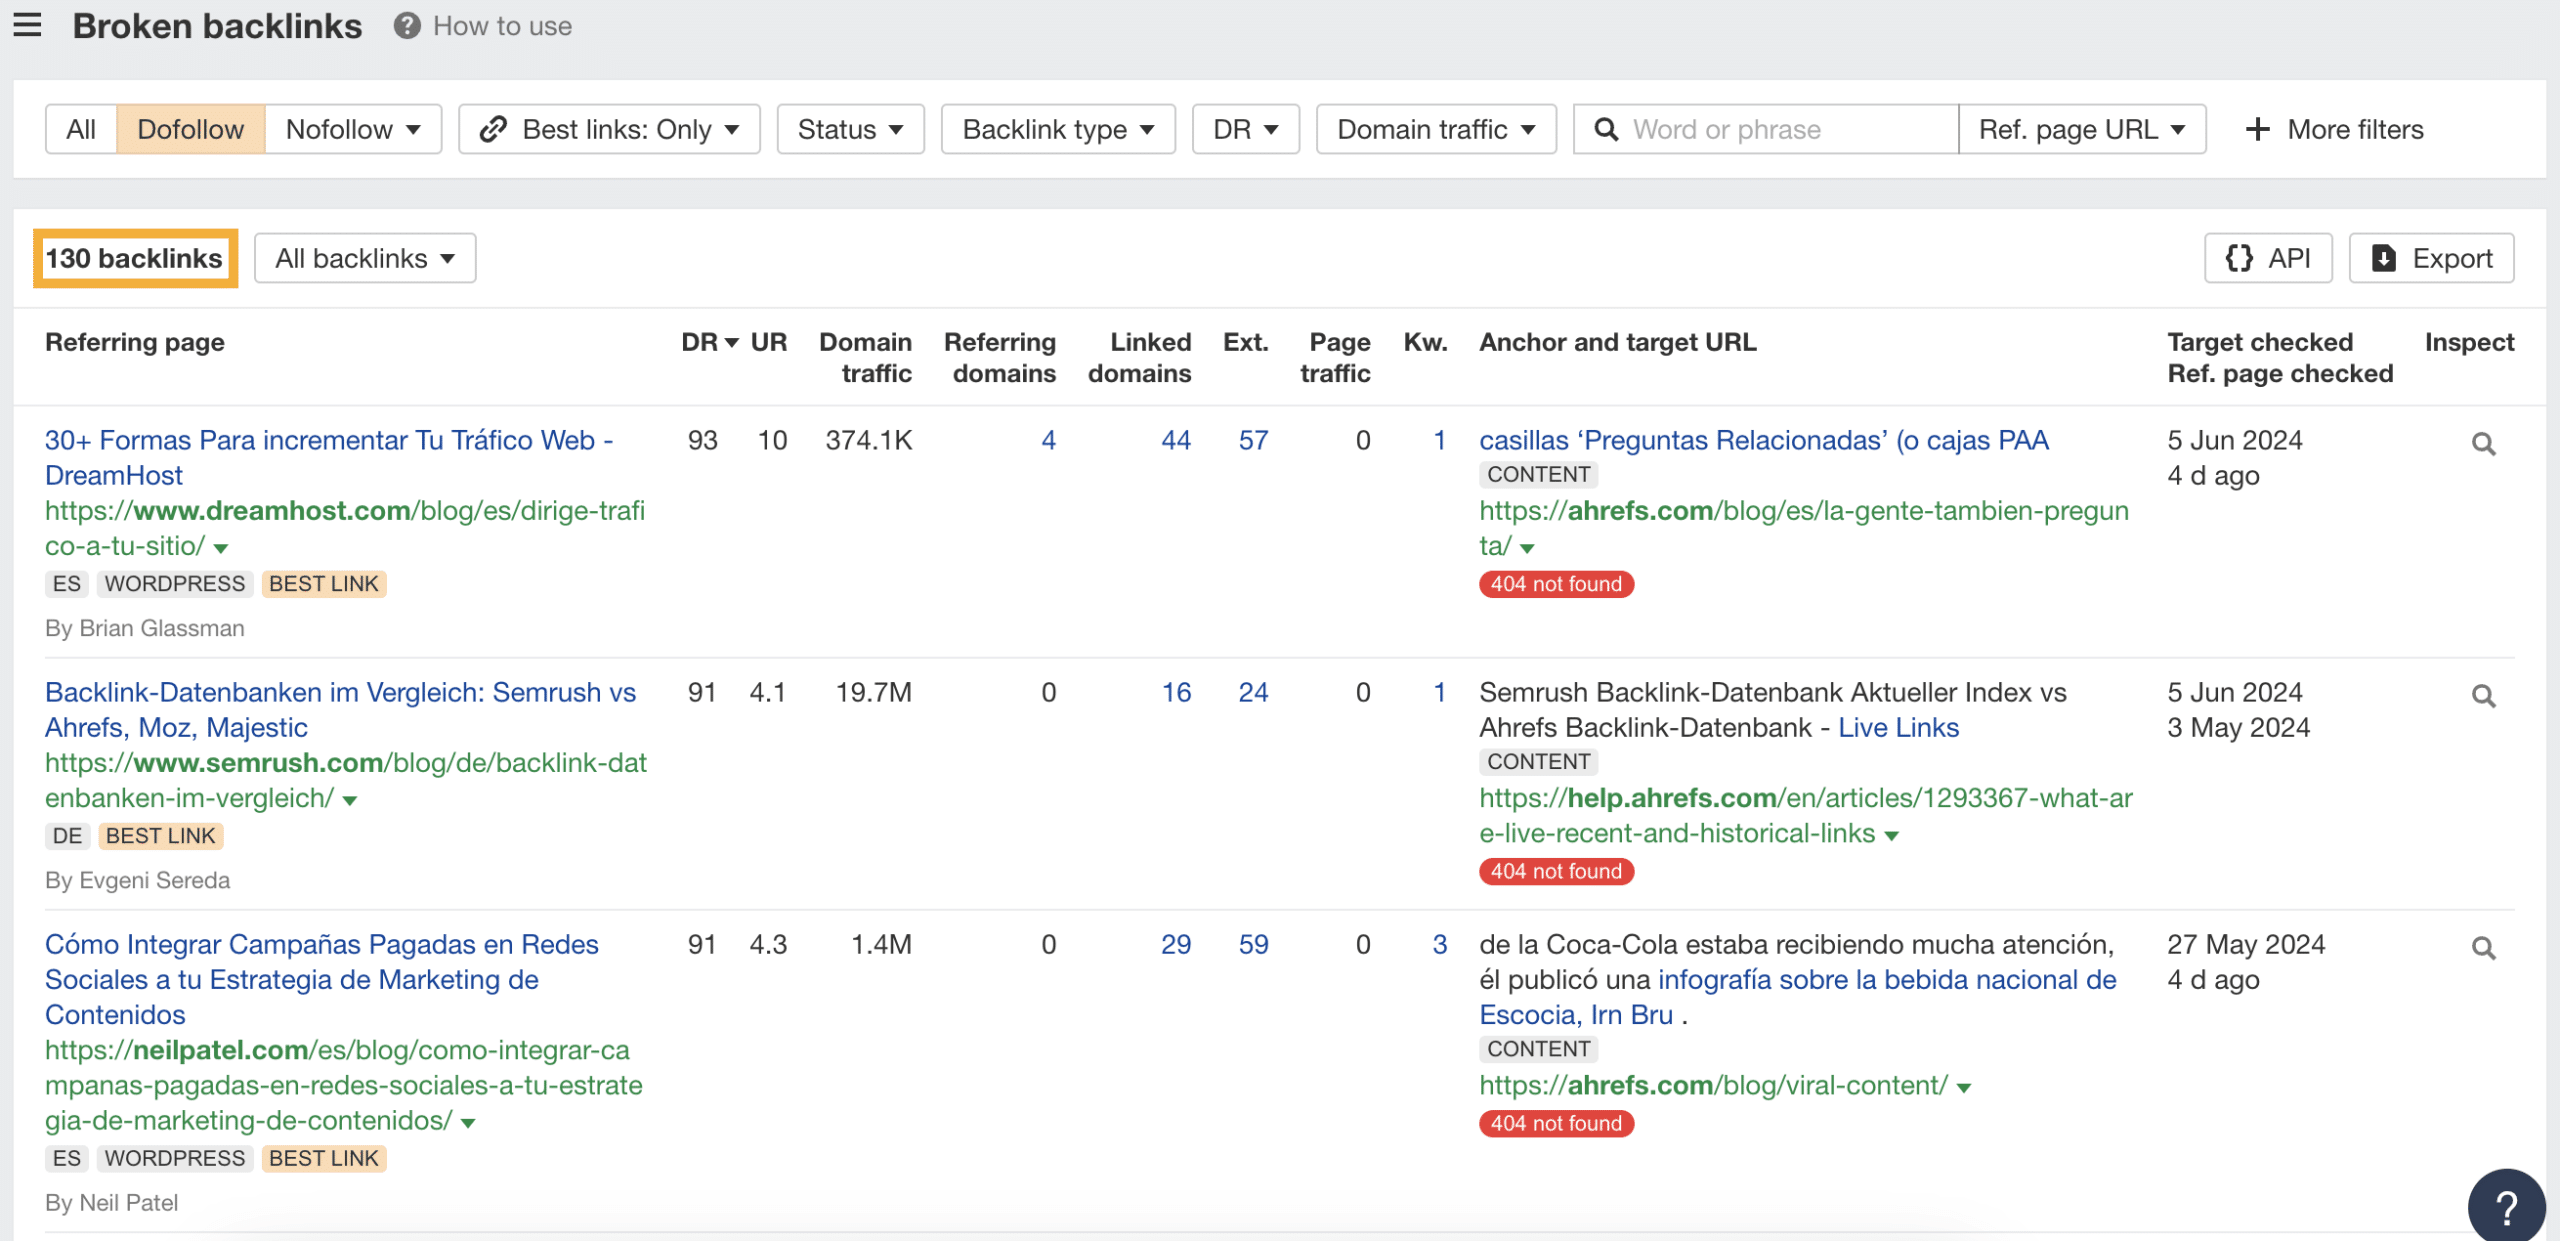Click By Brian Glassman author text
The width and height of the screenshot is (2560, 1241).
[x=145, y=628]
